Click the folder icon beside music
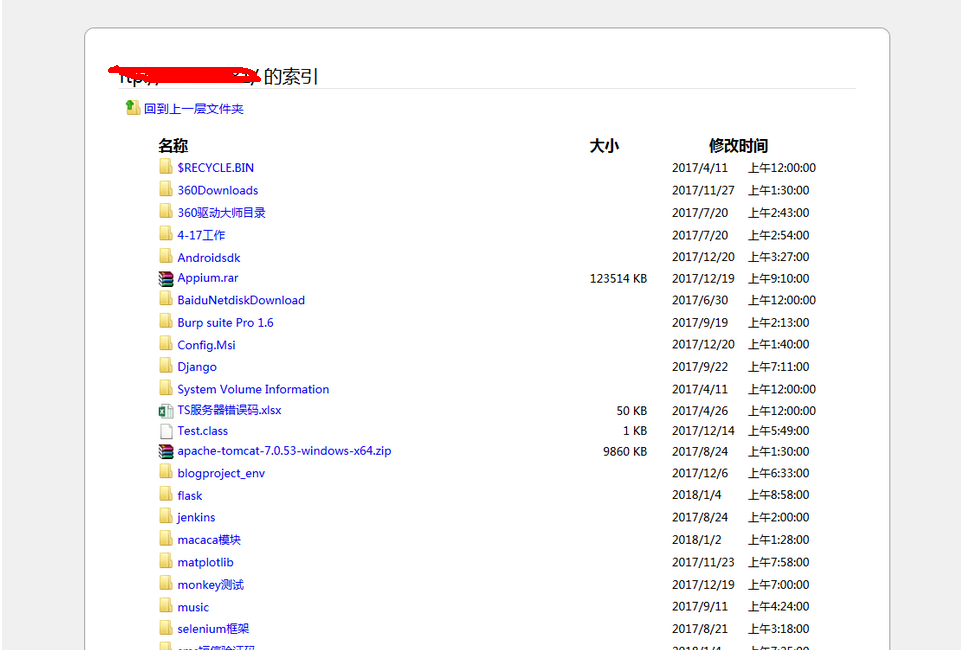Viewport: 961px width, 650px height. click(x=165, y=606)
